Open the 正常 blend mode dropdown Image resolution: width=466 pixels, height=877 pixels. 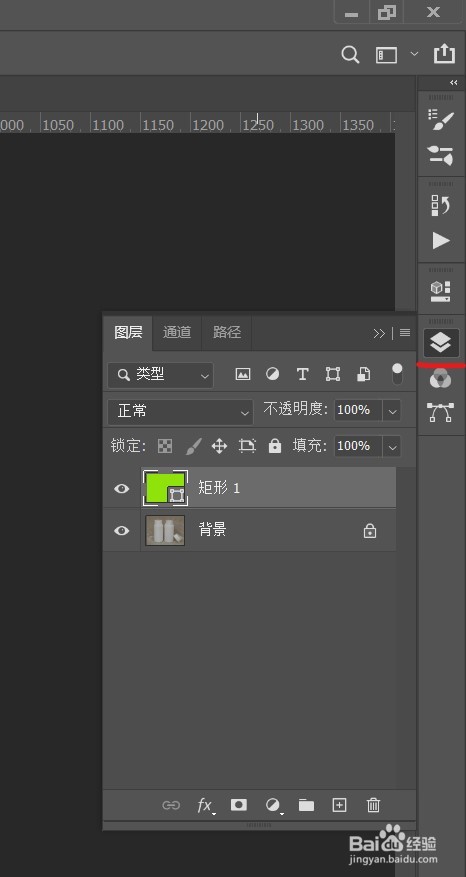click(x=180, y=412)
